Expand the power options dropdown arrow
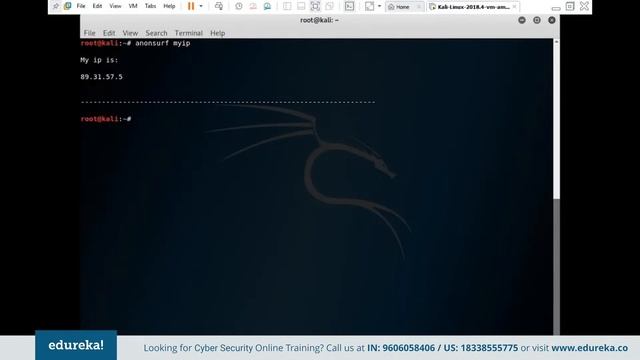This screenshot has height=360, width=640. [201, 6]
